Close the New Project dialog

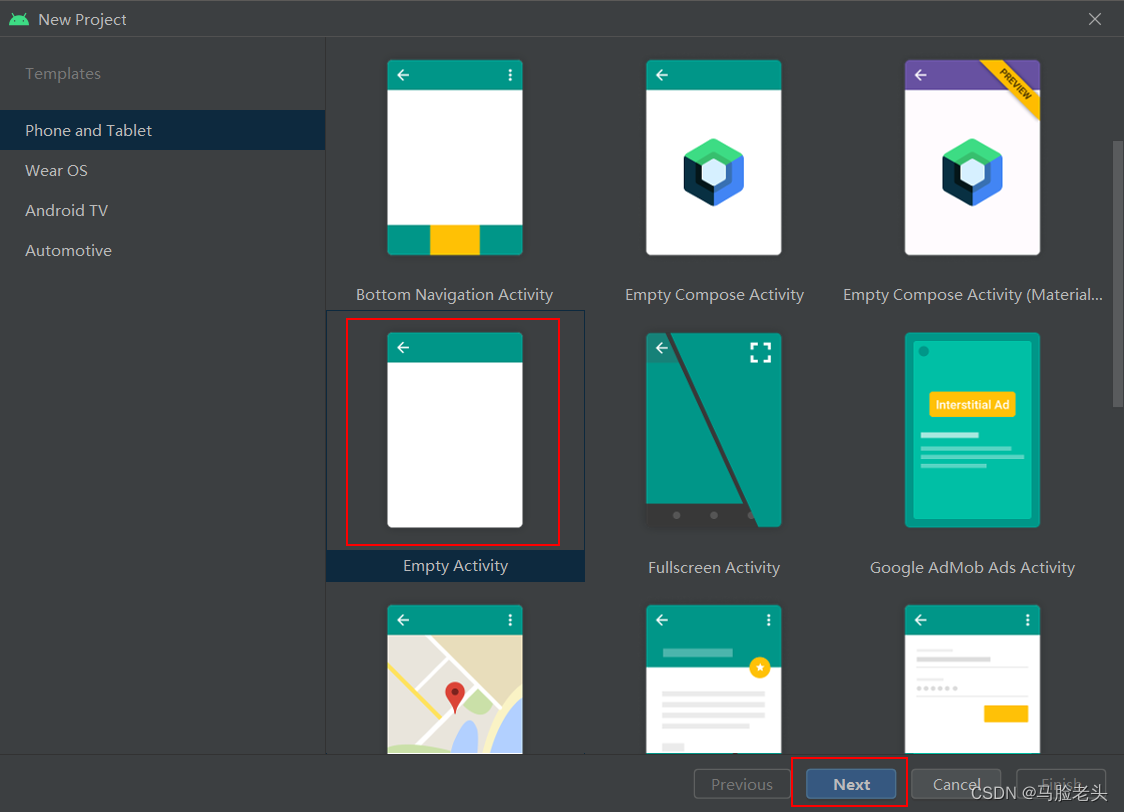(x=1095, y=19)
